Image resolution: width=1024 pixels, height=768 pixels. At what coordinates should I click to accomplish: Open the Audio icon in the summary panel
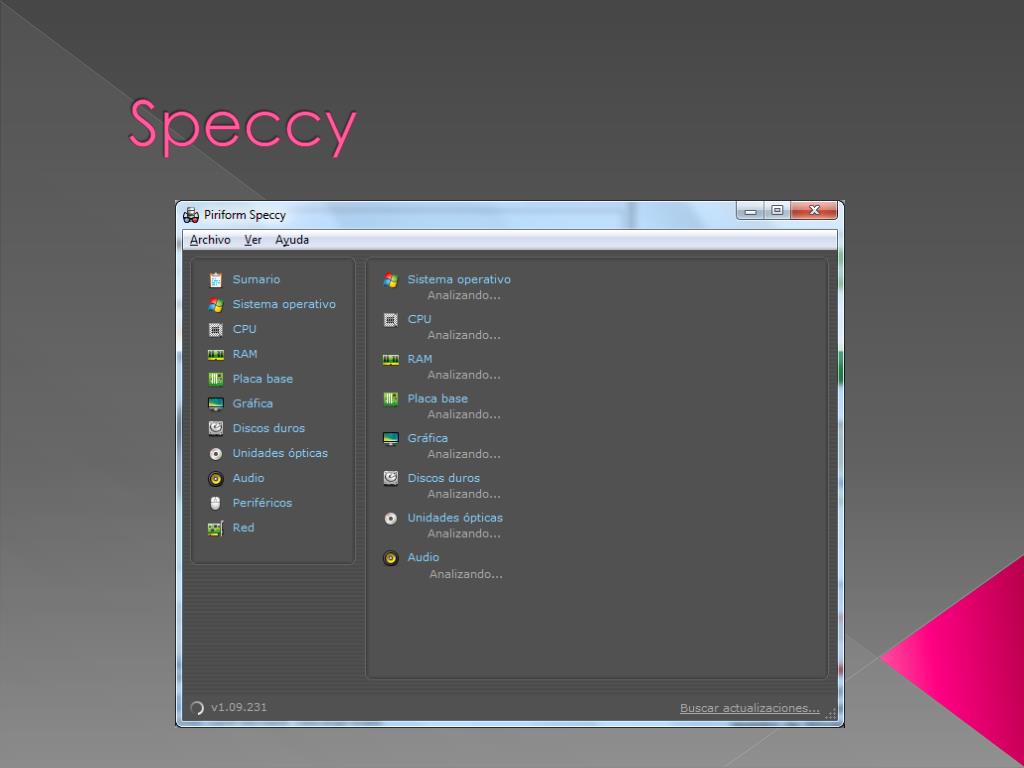pyautogui.click(x=391, y=558)
